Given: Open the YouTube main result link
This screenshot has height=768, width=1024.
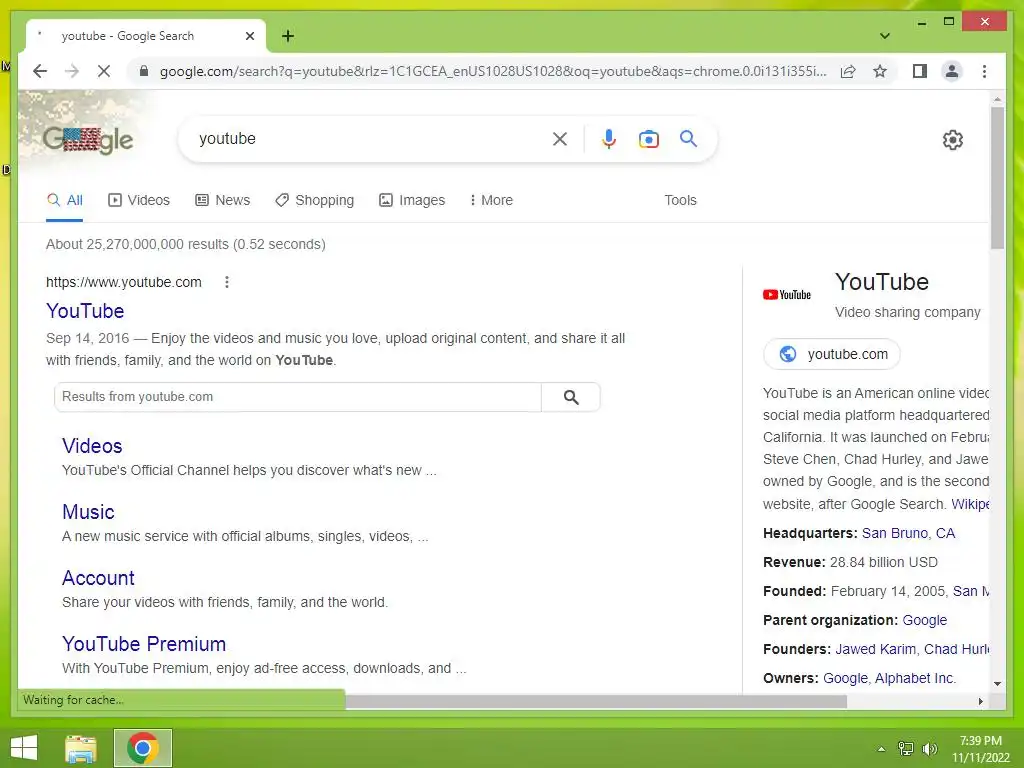Looking at the screenshot, I should tap(85, 311).
